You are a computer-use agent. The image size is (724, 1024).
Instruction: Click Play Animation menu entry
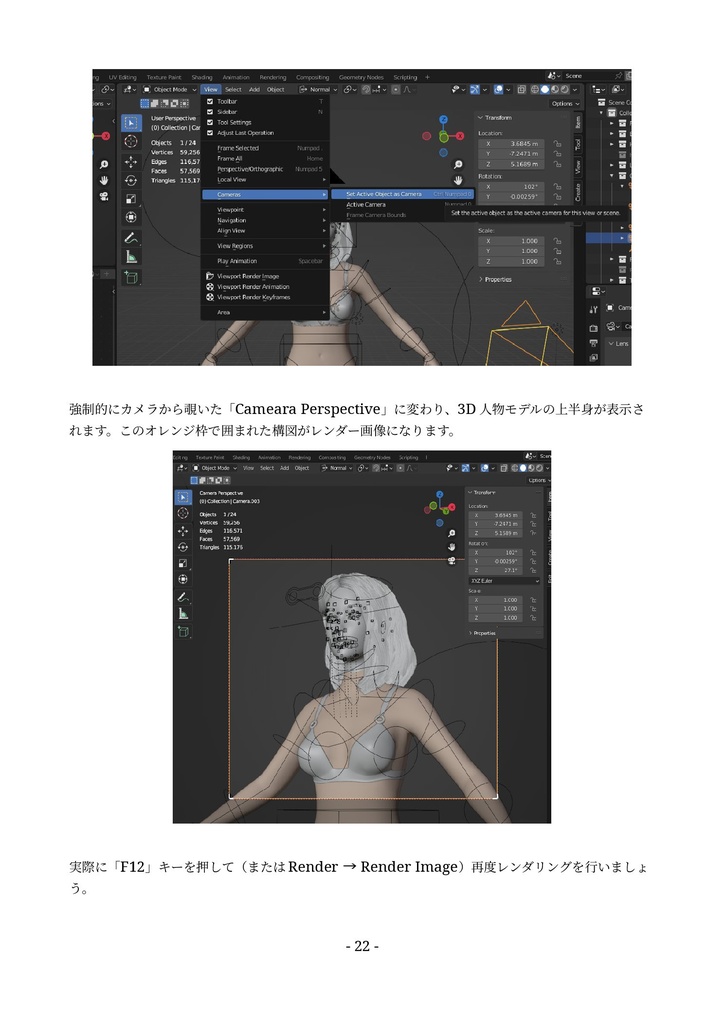(264, 261)
